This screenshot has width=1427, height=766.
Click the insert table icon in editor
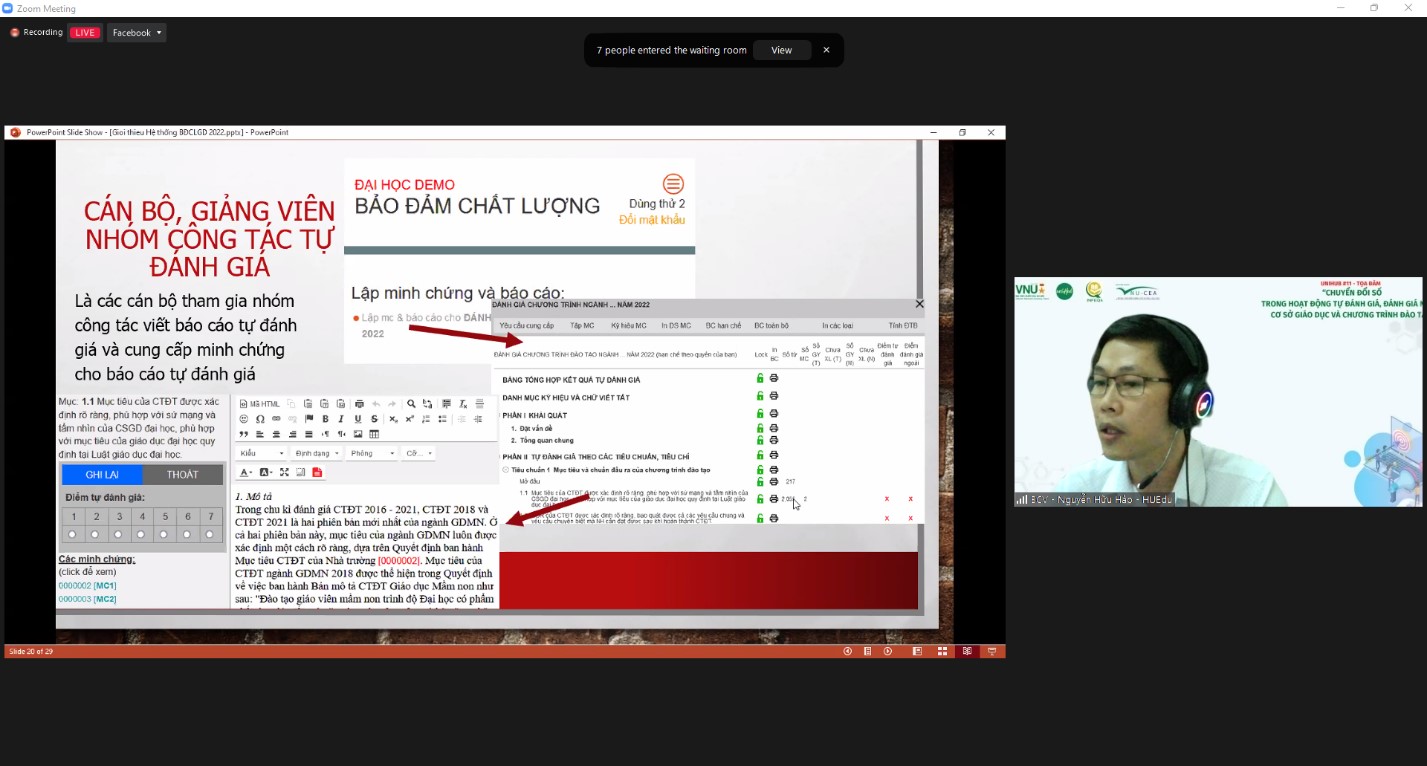coord(374,434)
